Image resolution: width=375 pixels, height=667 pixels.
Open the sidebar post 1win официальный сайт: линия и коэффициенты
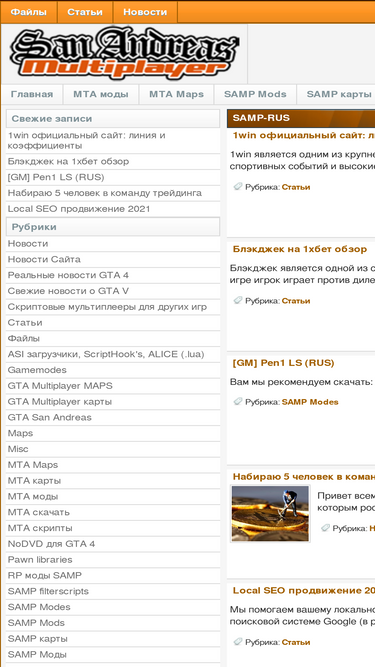pyautogui.click(x=86, y=140)
